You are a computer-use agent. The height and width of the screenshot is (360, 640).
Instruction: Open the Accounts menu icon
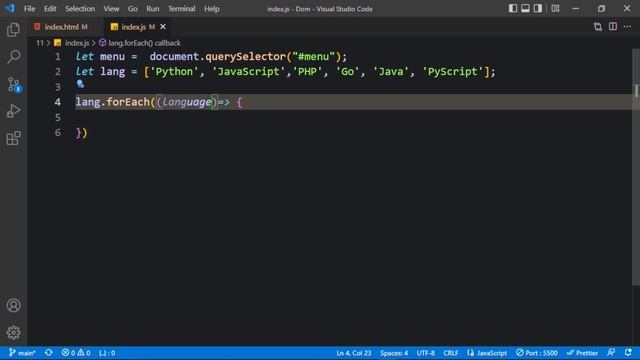point(13,305)
